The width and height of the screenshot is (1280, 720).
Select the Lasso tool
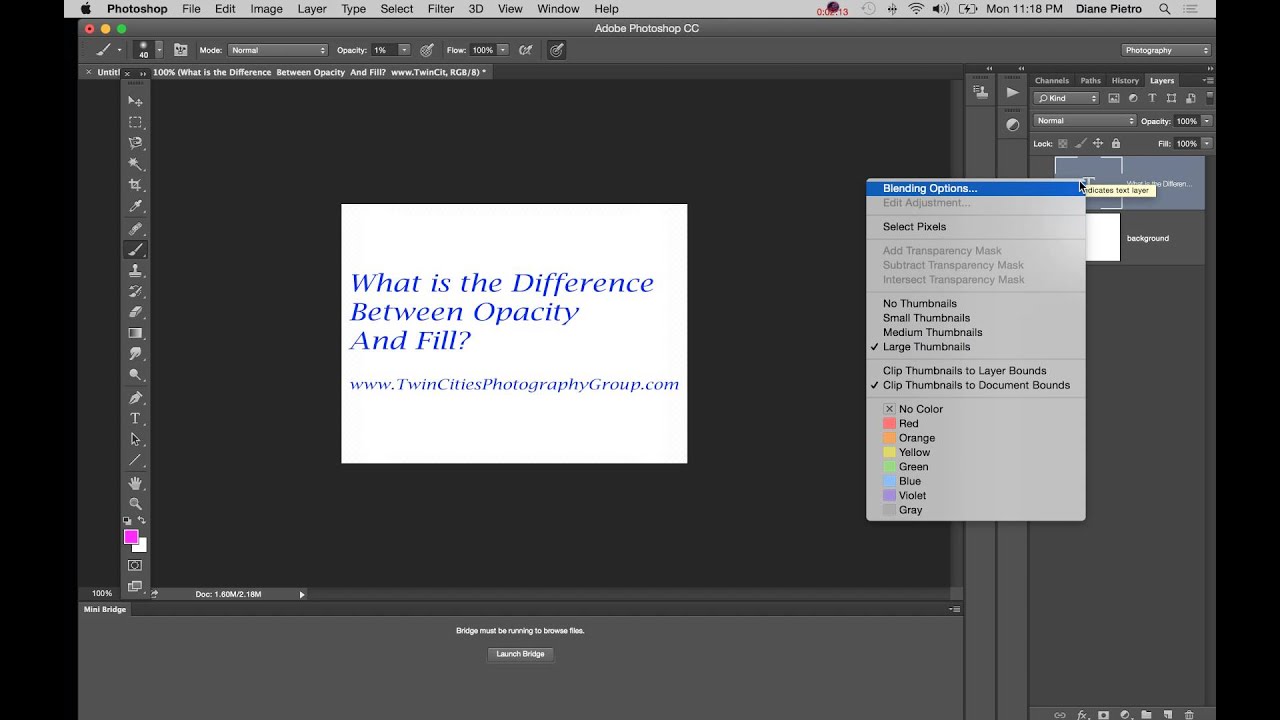pos(135,143)
